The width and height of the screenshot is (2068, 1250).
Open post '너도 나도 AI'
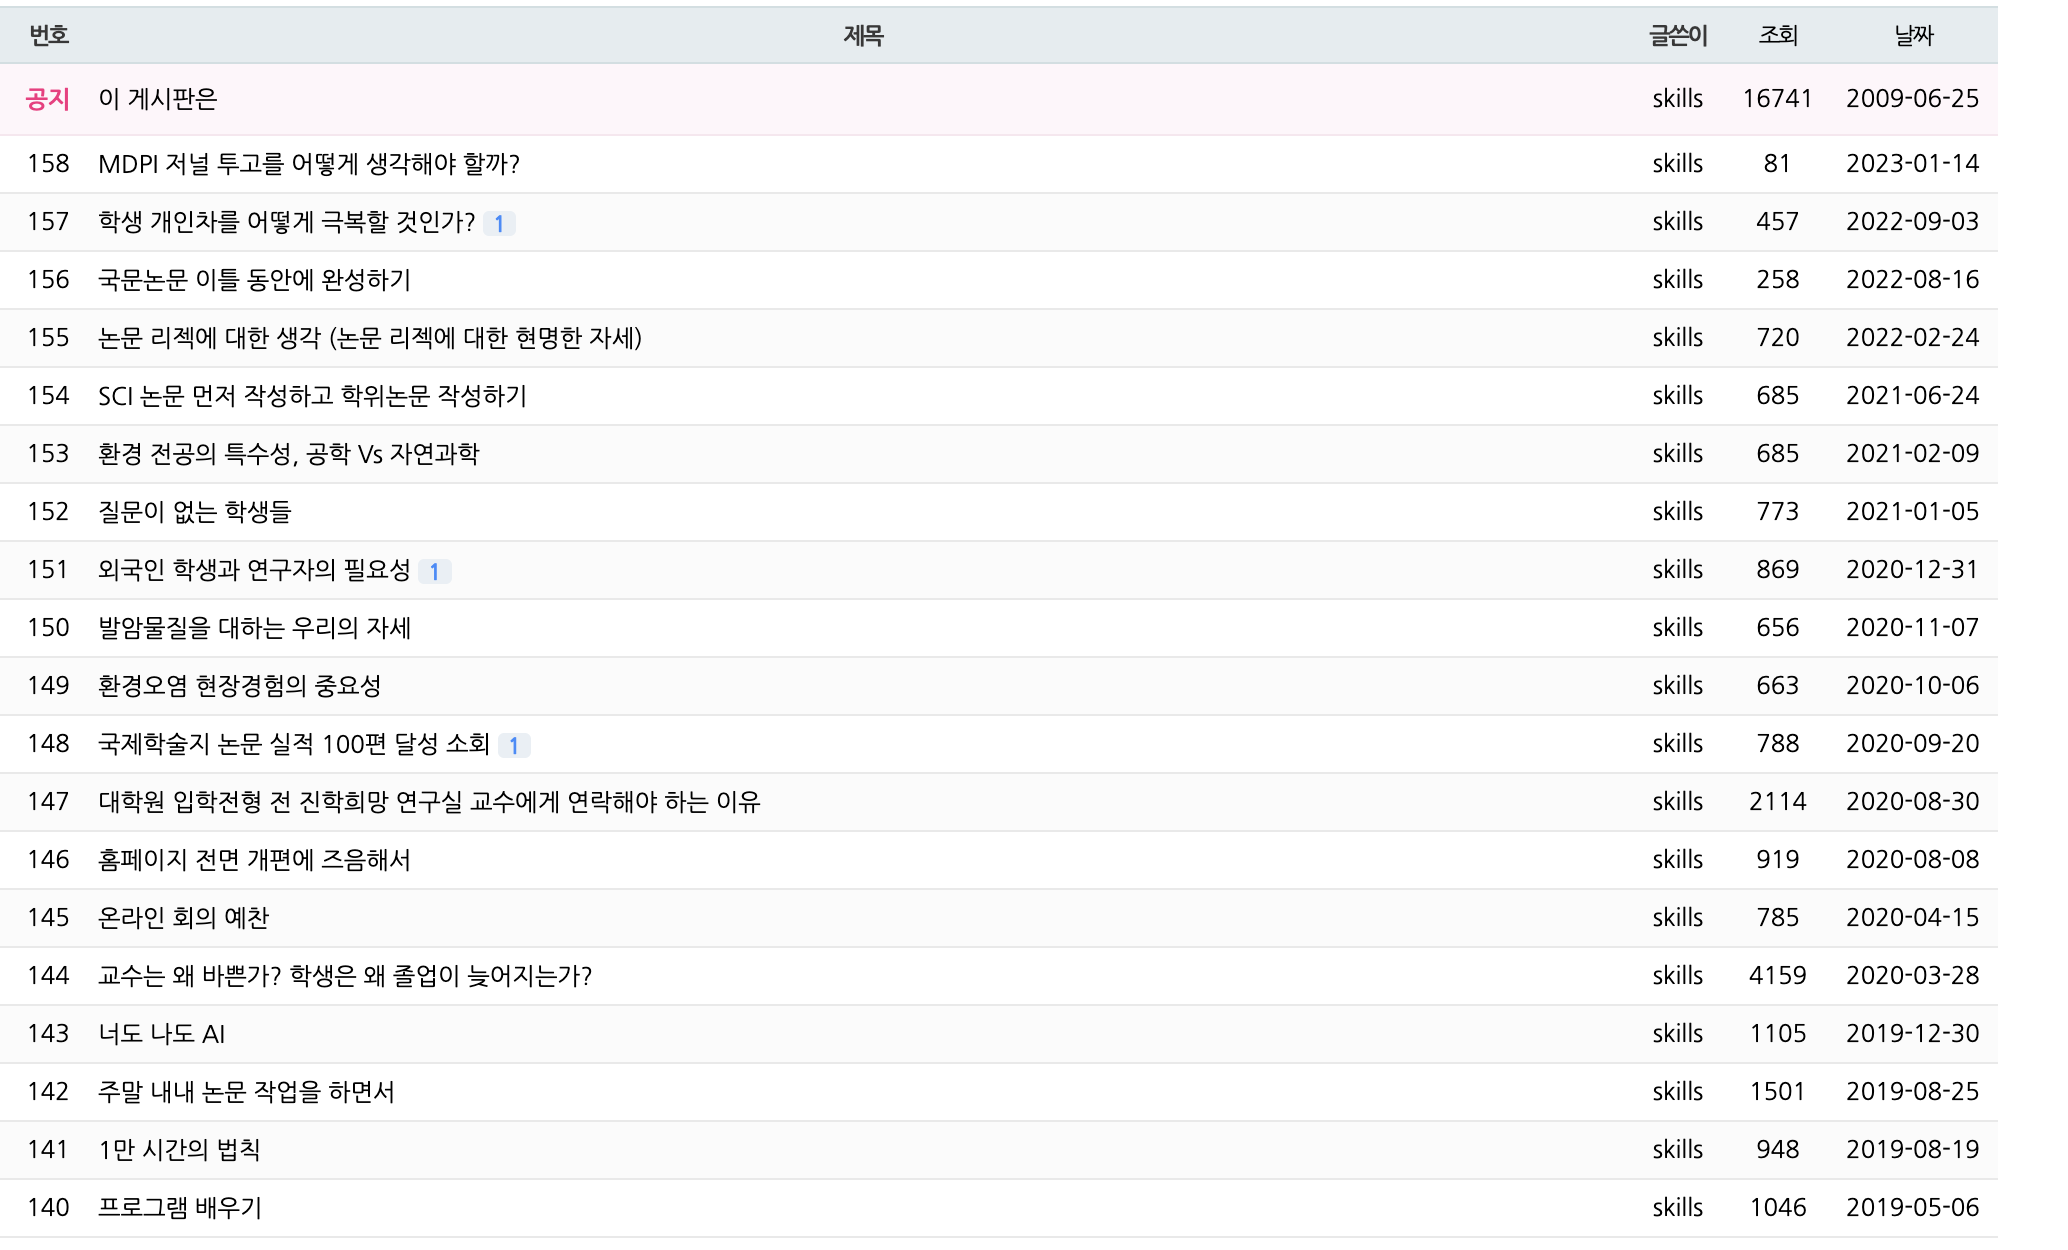click(161, 1034)
